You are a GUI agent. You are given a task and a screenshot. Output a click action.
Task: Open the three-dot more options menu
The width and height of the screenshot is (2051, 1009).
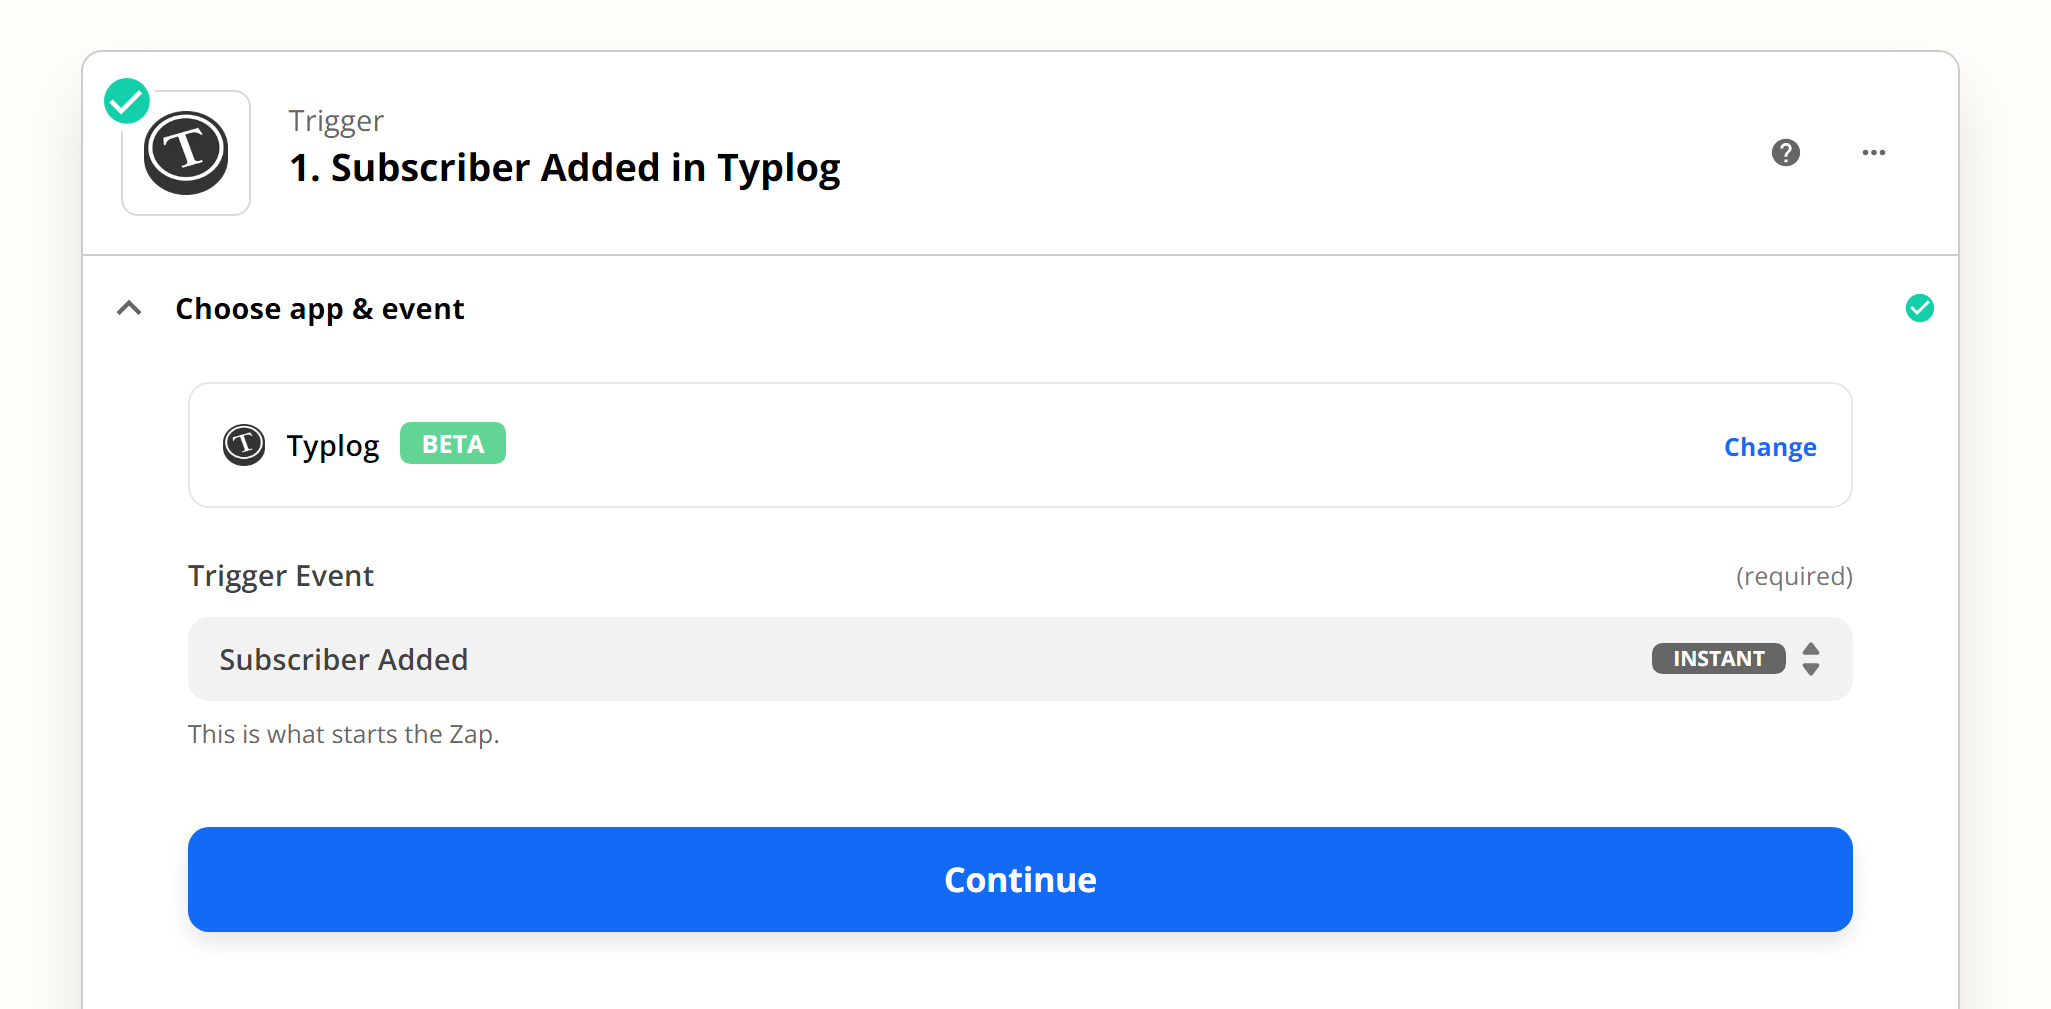(1873, 153)
